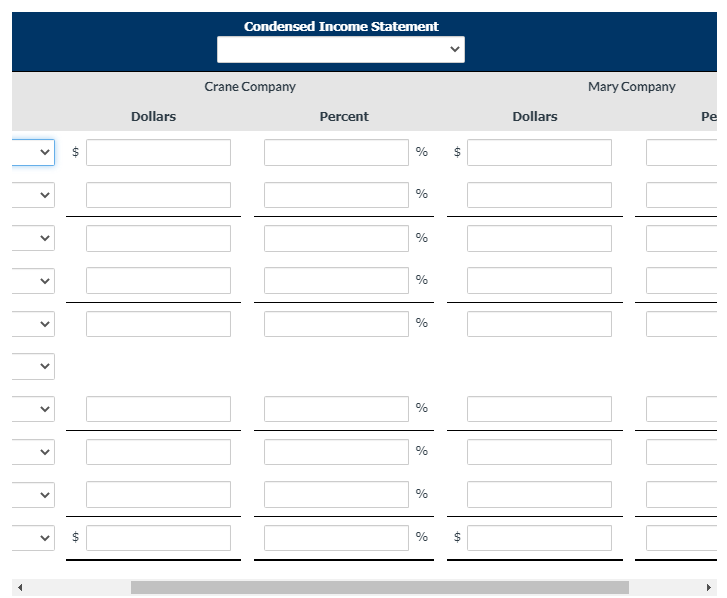Select Mary Dollars field in second row
Screen dimensions: 727x598
click(x=539, y=195)
